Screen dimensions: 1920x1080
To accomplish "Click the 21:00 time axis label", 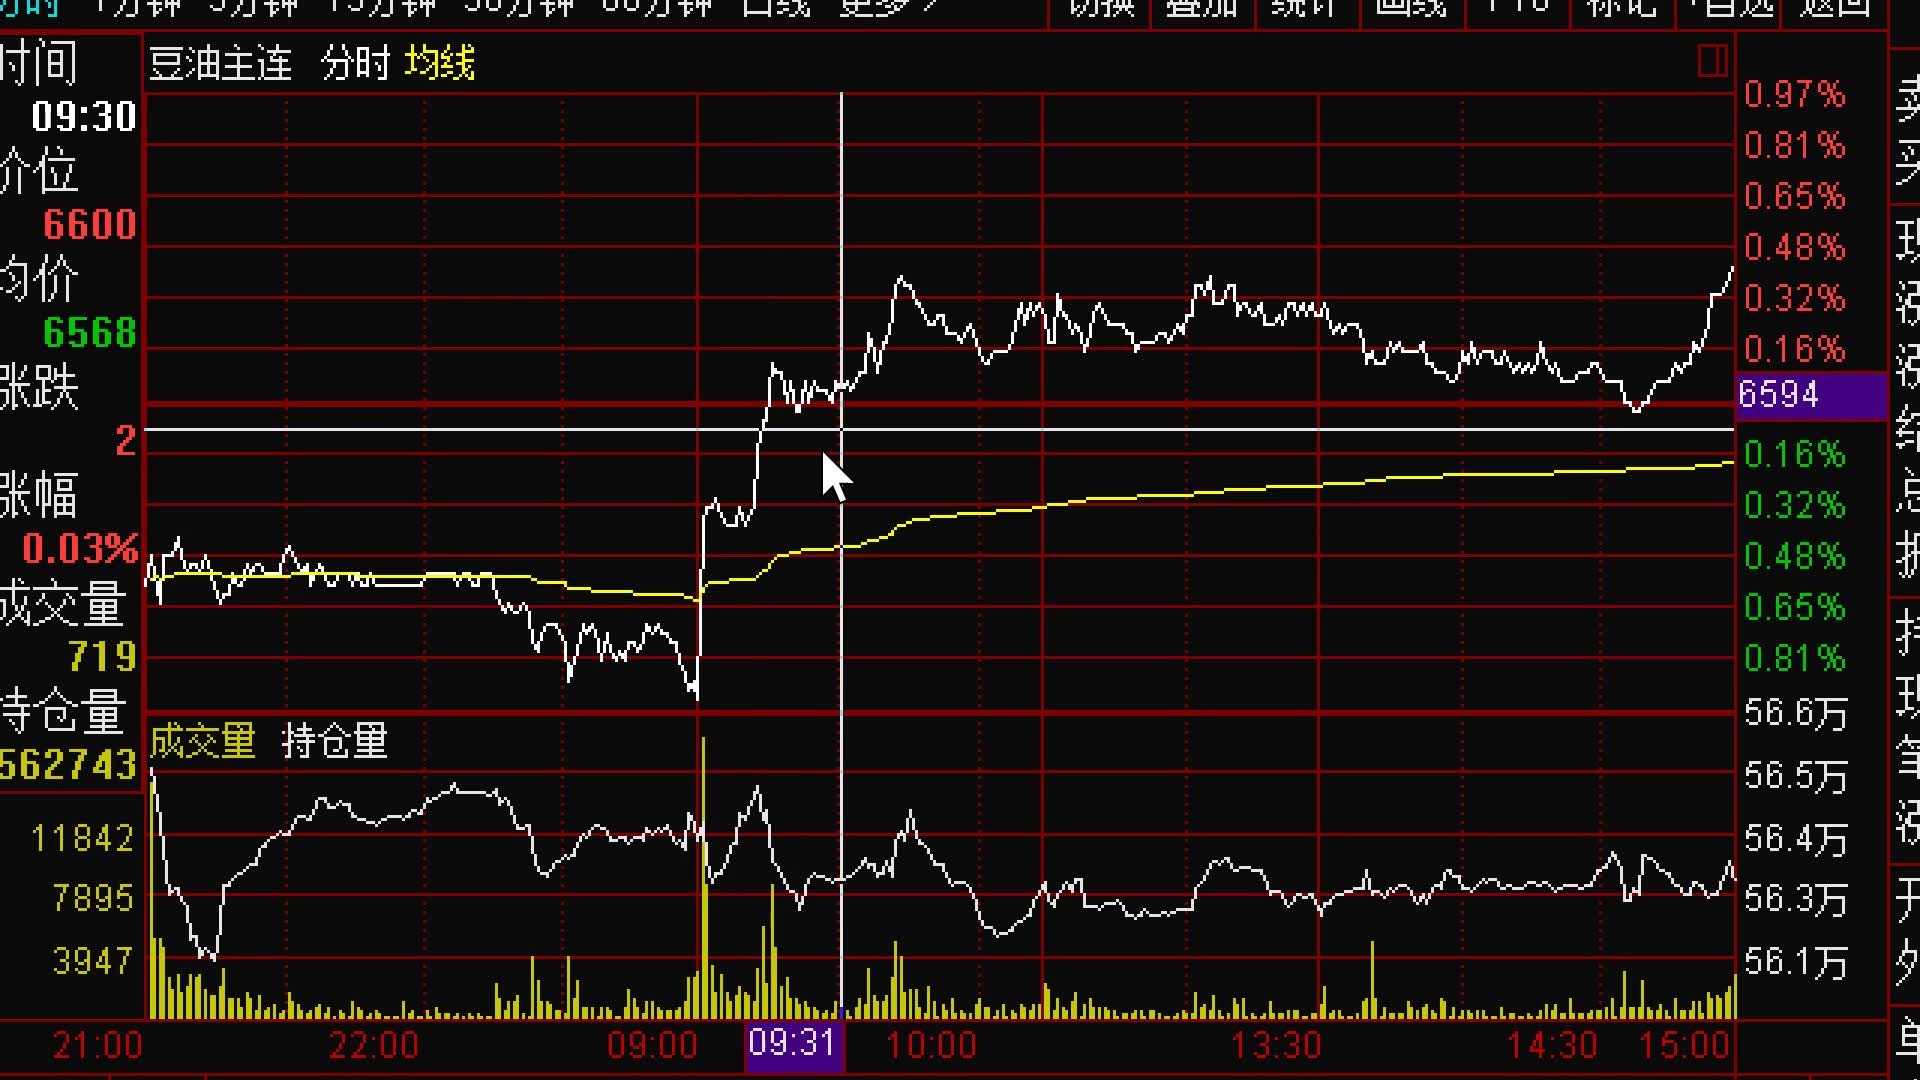I will click(98, 1046).
